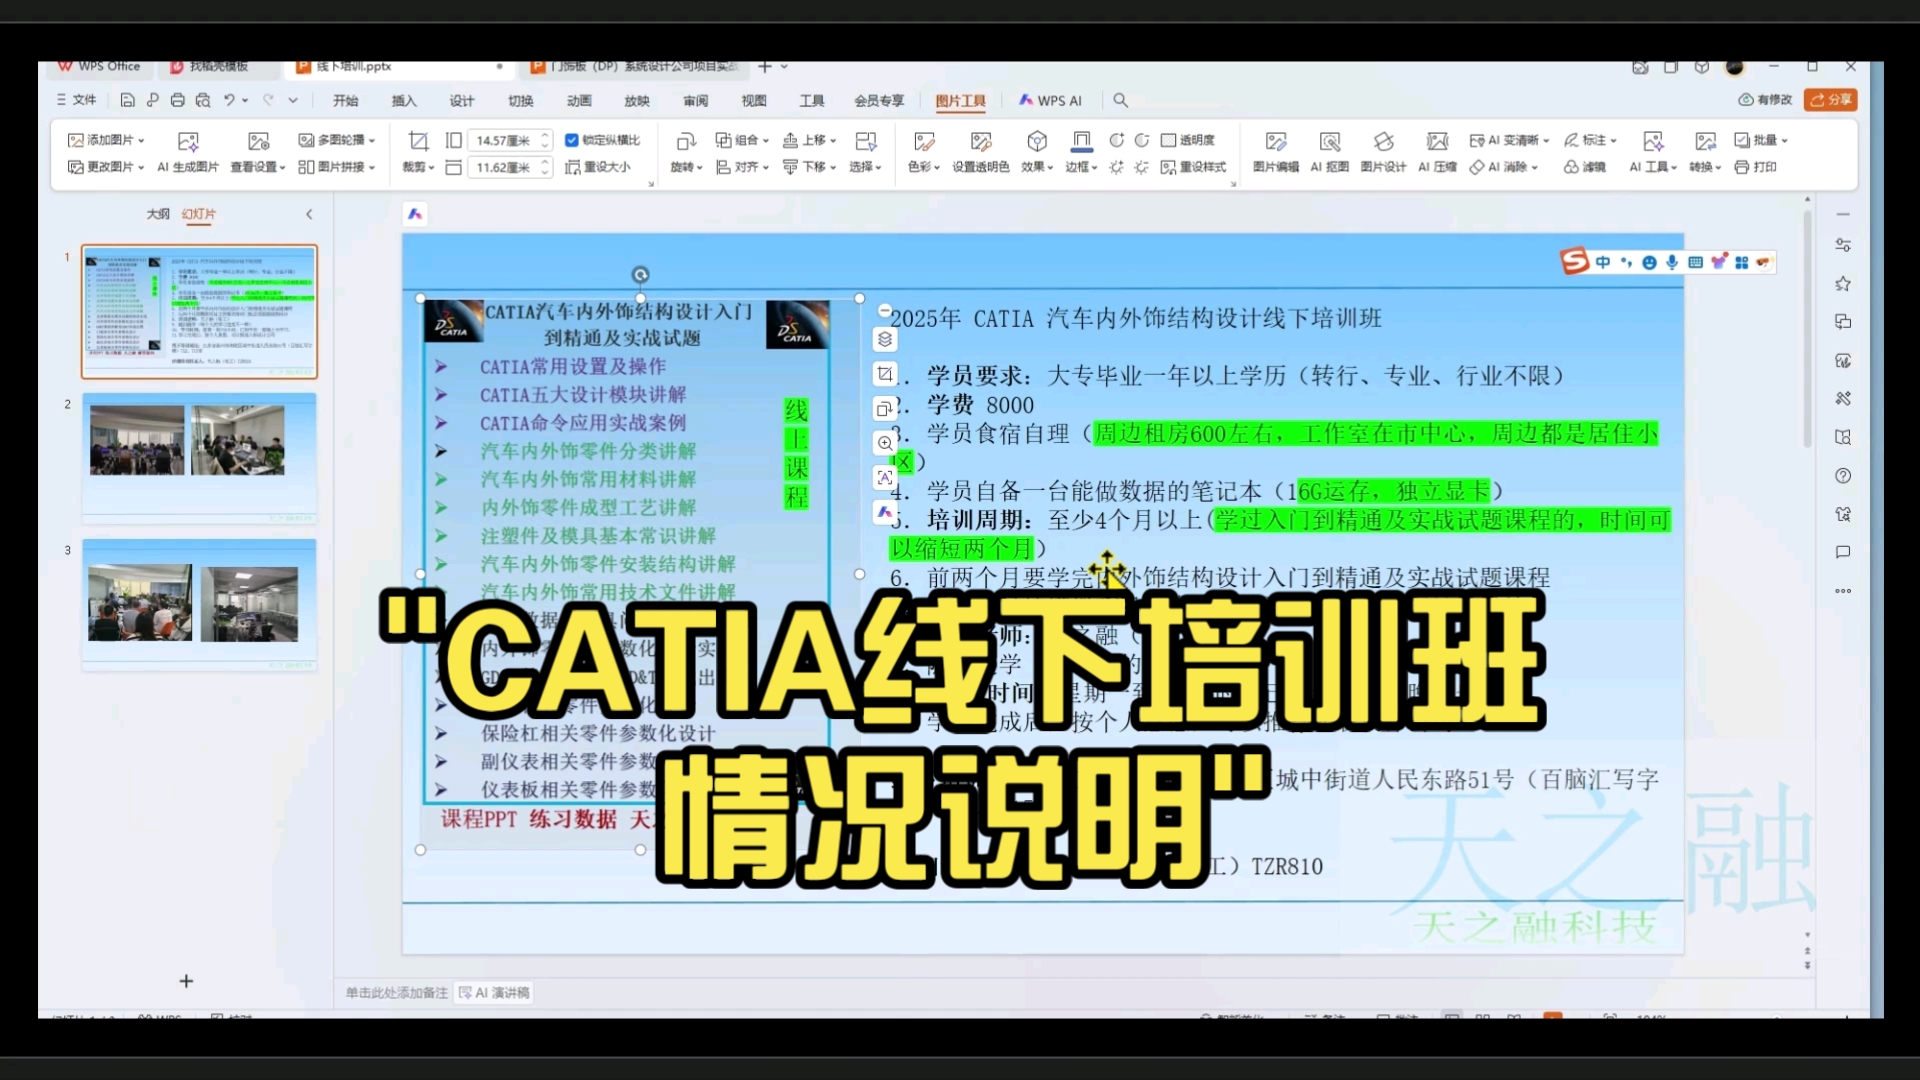Click the zoom magnifier in floating image toolbar
1920x1080 pixels.
click(x=885, y=443)
